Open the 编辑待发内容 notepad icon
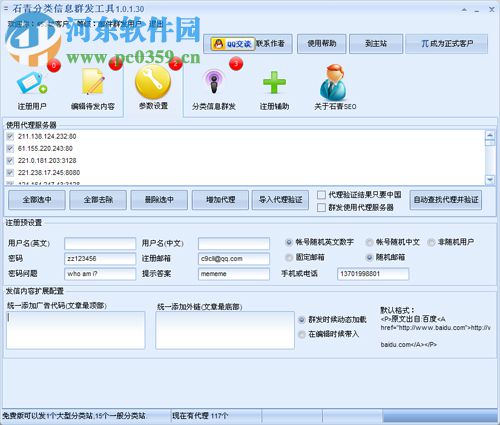The width and height of the screenshot is (500, 425). (x=93, y=81)
